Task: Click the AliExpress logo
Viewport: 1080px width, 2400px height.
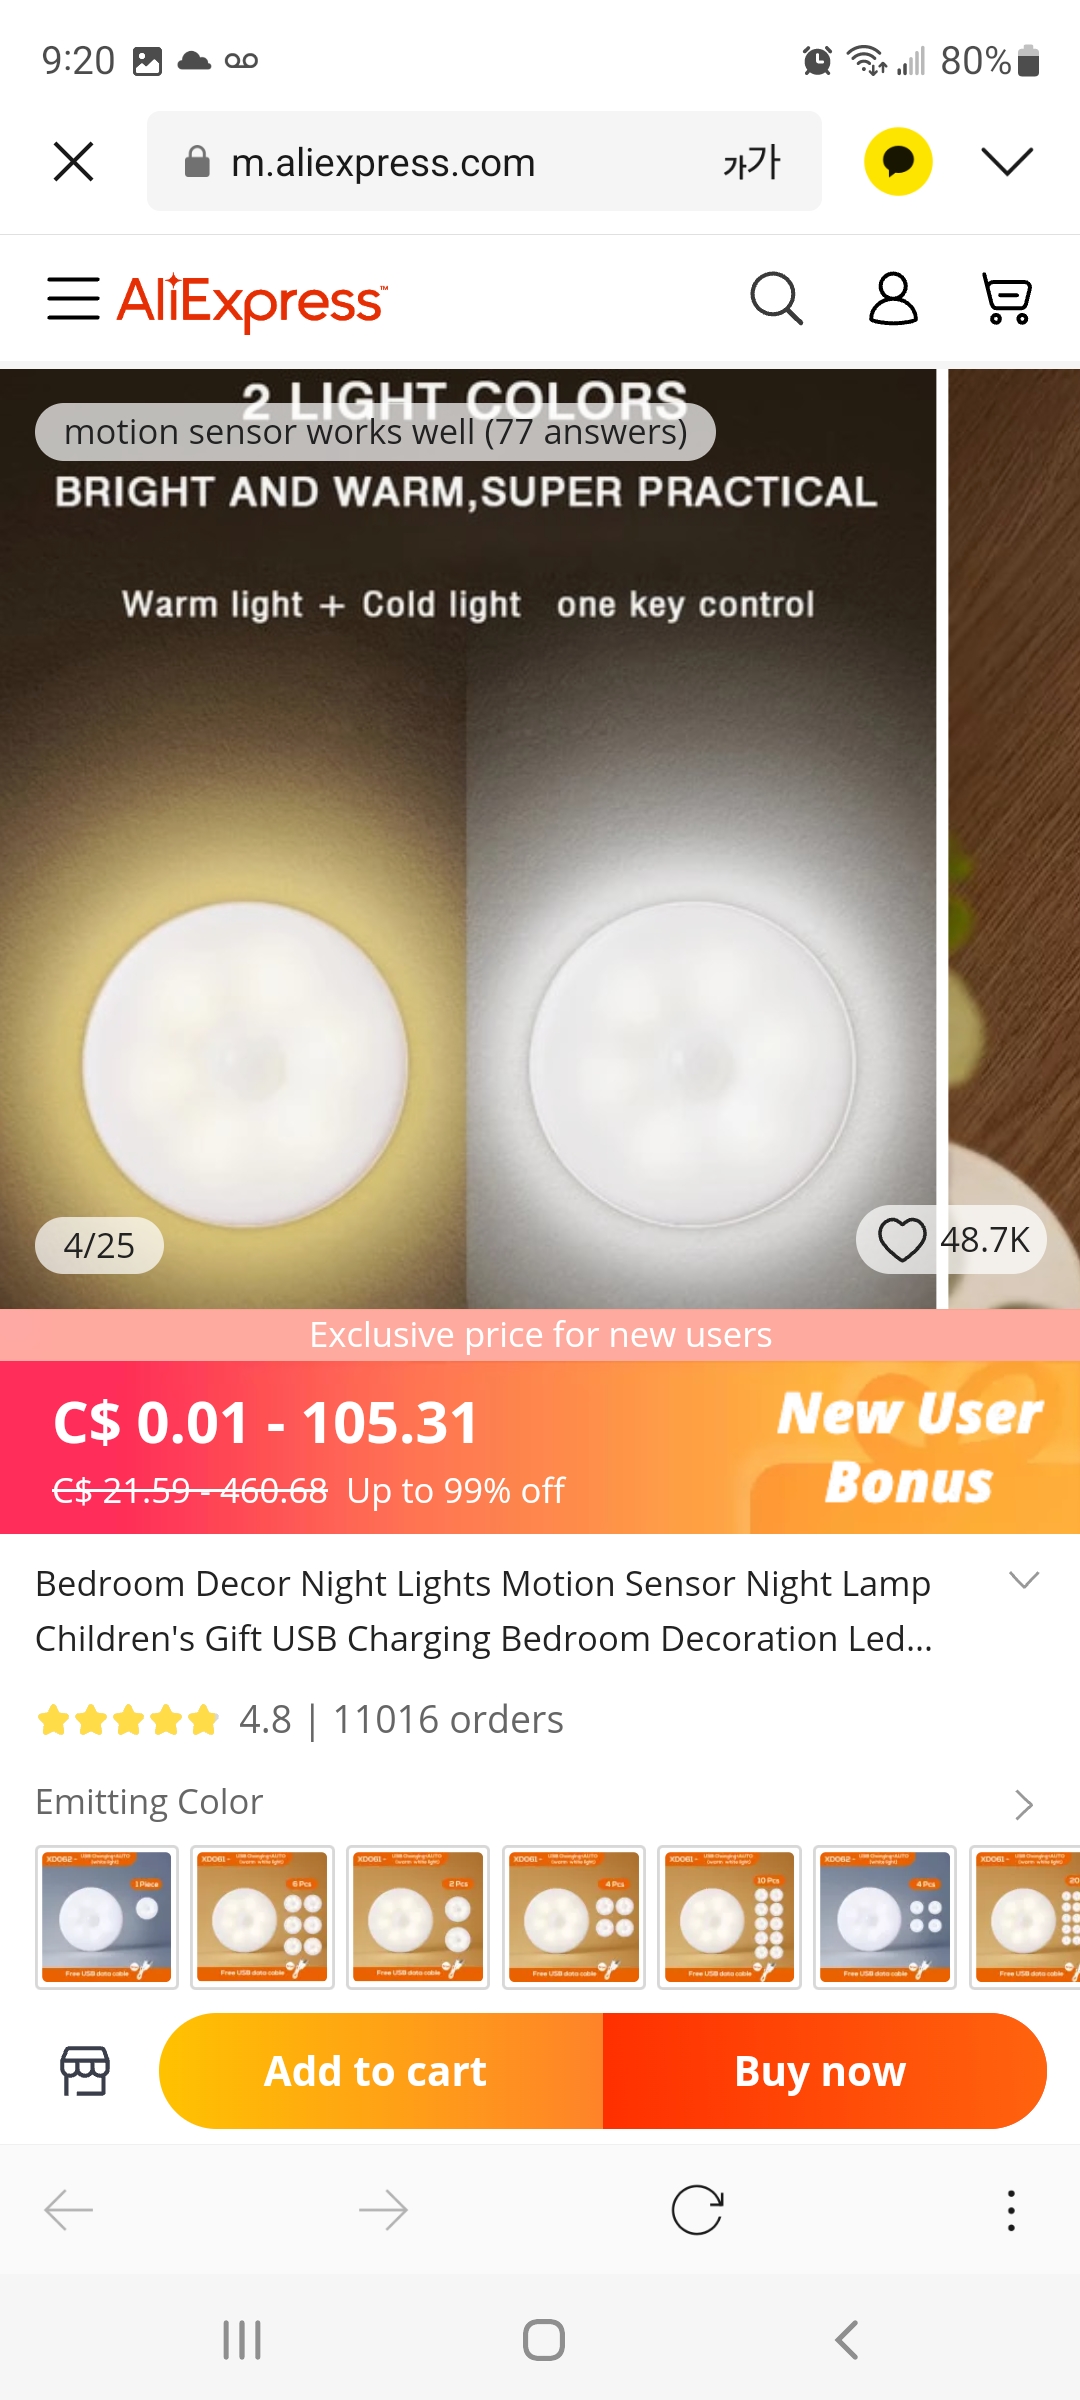Action: coord(252,300)
